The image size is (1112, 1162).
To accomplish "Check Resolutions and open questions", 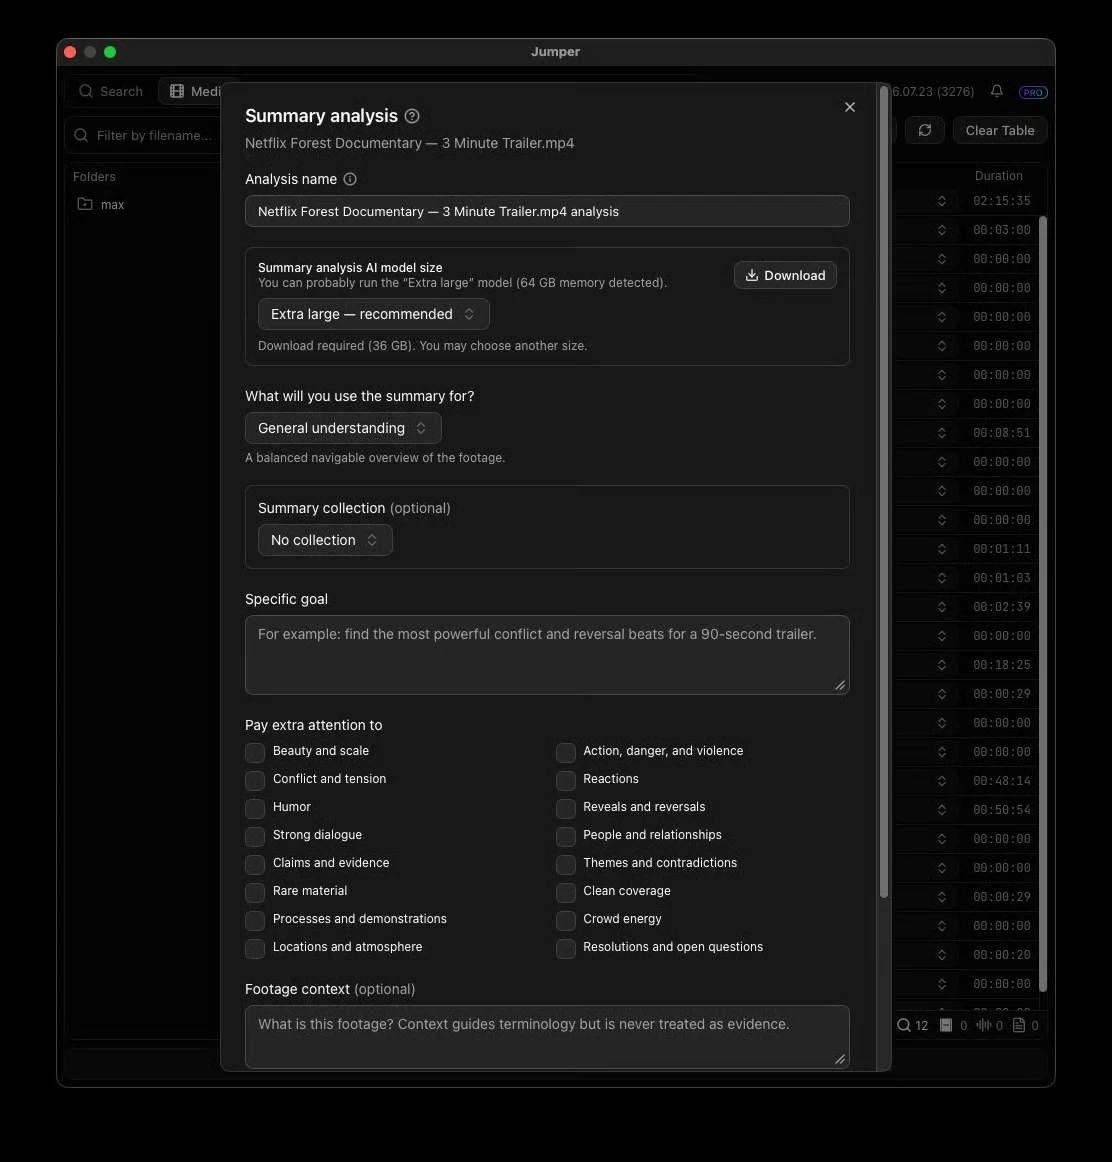I will [566, 949].
